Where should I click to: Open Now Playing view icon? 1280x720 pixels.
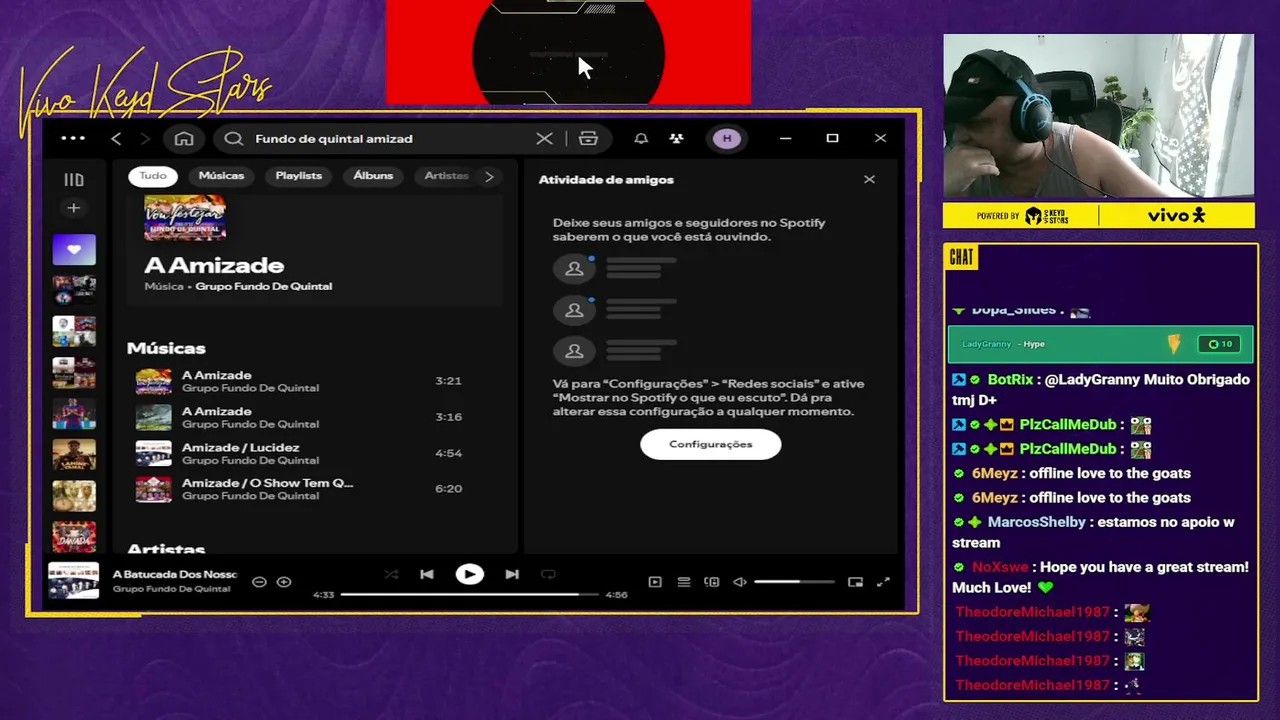[x=655, y=582]
